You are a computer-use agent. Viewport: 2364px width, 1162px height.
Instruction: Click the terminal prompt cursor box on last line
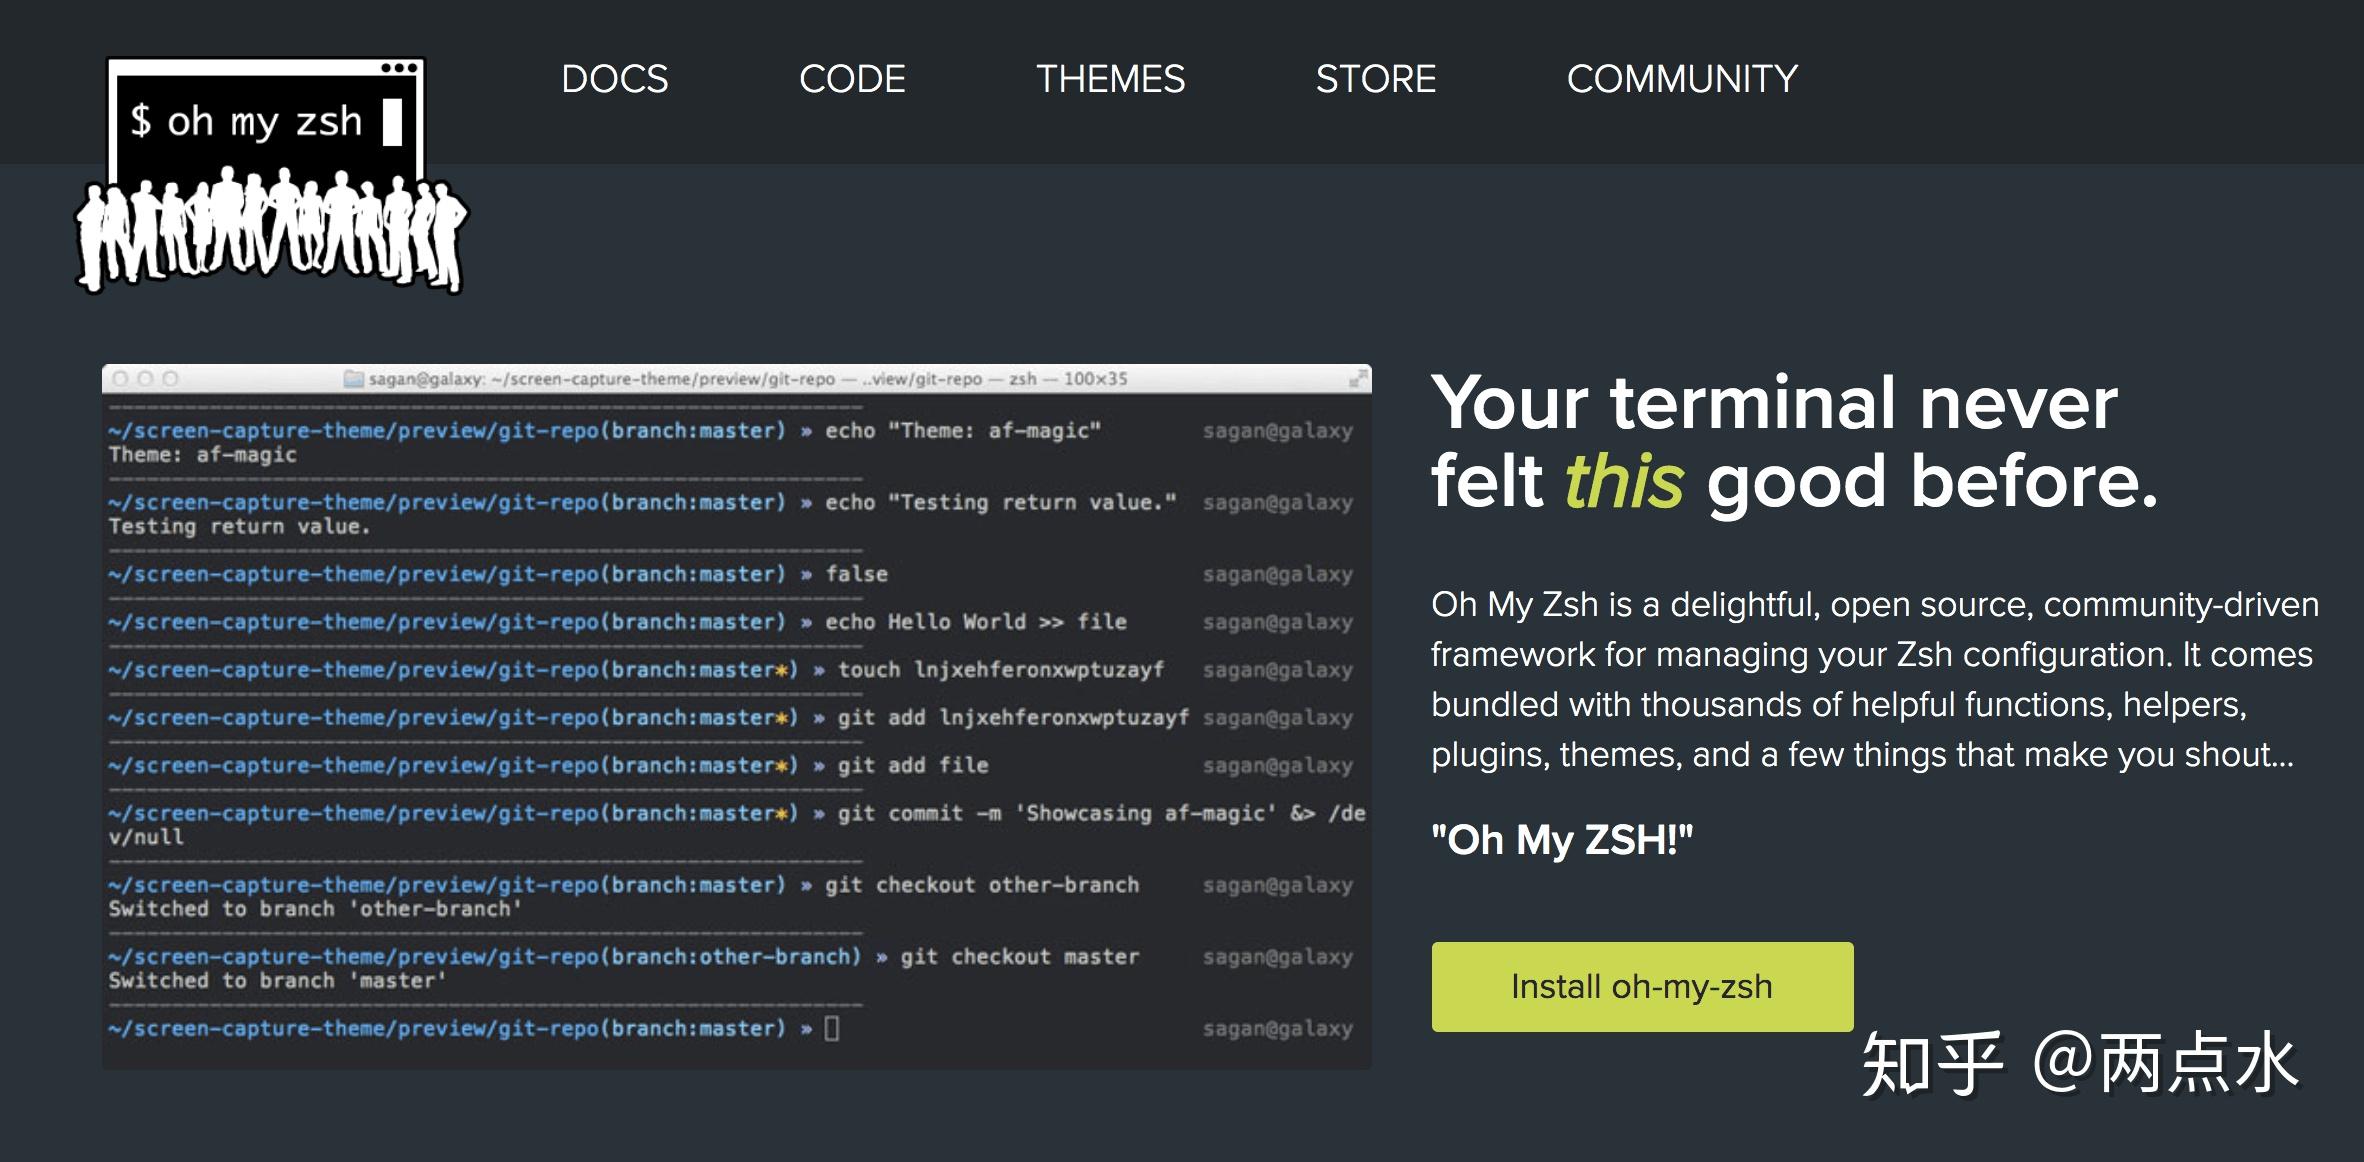[x=831, y=1028]
